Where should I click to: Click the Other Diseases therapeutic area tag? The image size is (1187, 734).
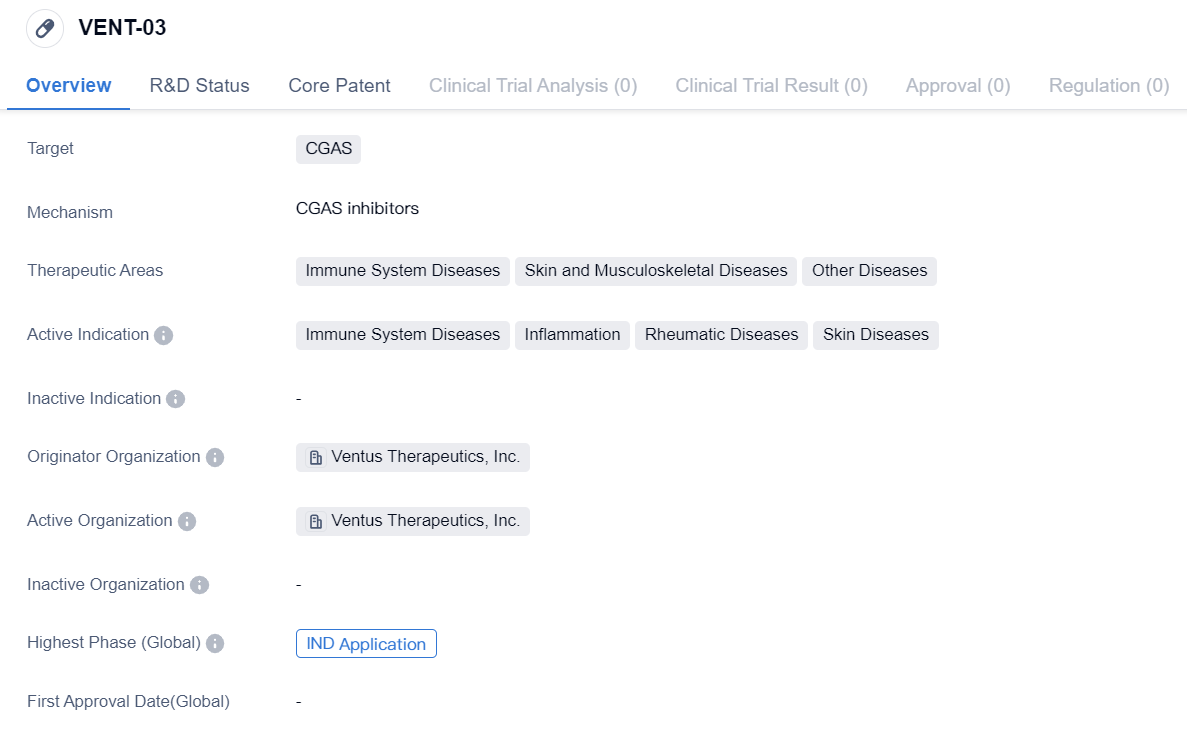point(869,271)
